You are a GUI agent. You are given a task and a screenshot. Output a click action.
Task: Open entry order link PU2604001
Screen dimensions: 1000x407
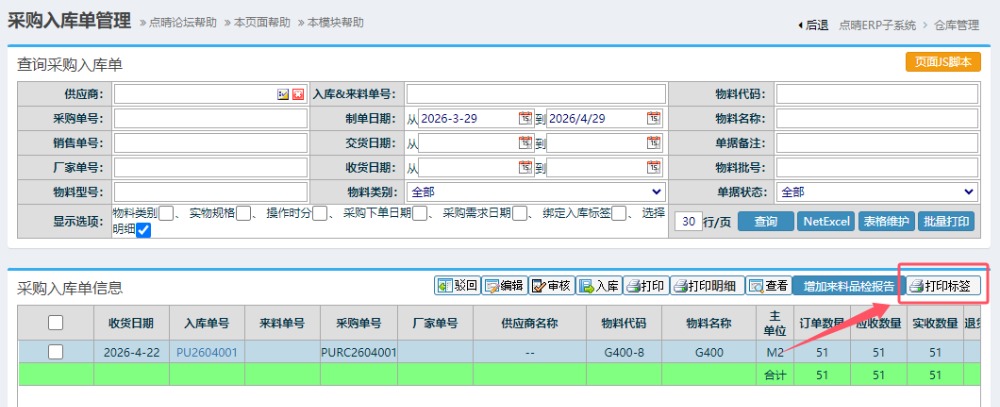click(207, 352)
